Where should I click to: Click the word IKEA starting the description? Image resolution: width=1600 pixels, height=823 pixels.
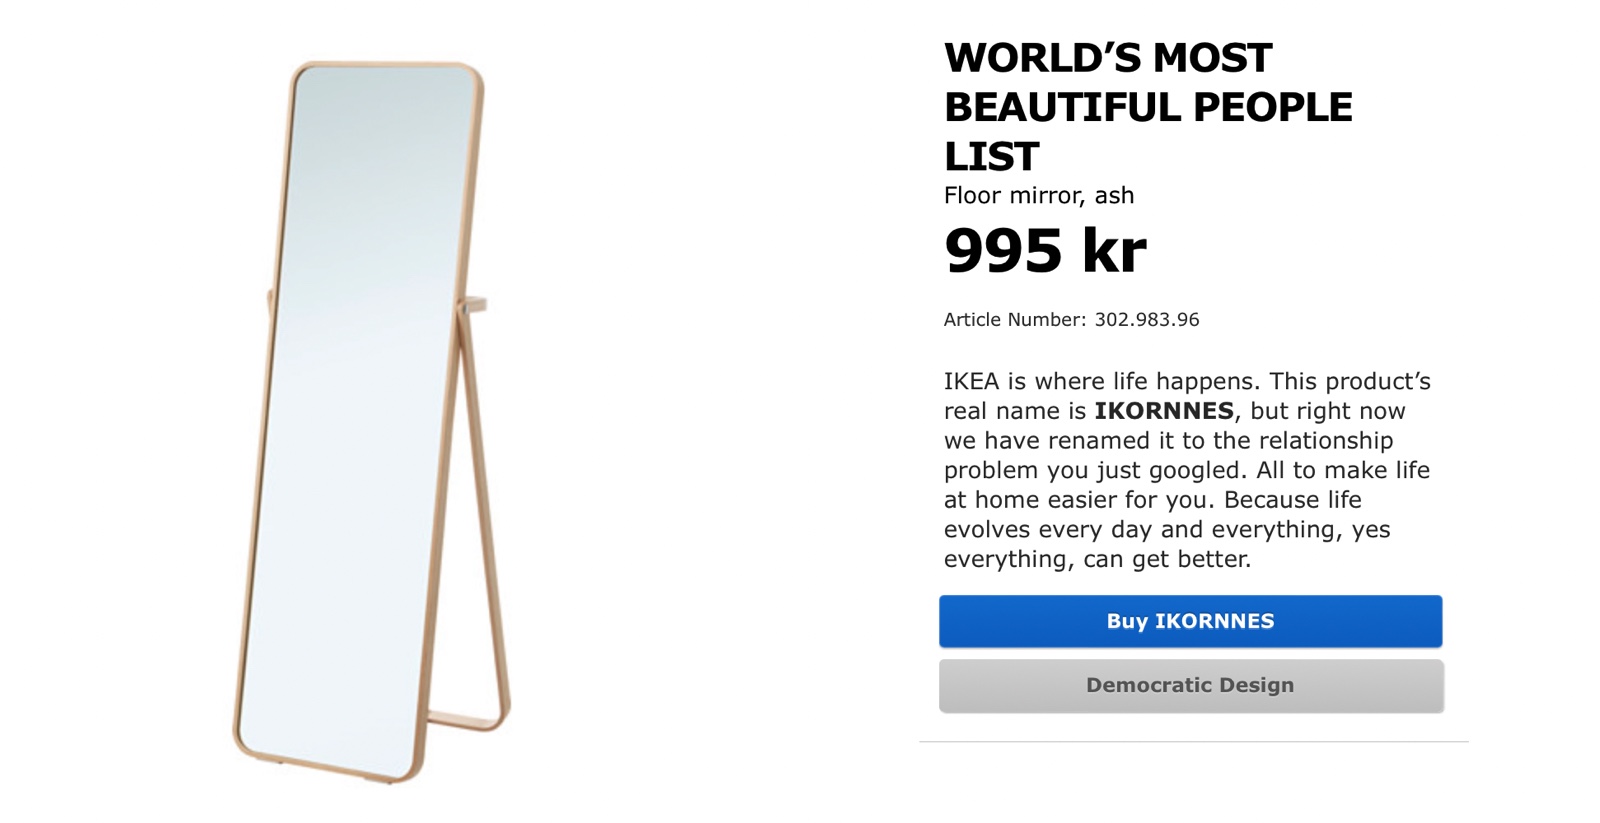pyautogui.click(x=971, y=381)
